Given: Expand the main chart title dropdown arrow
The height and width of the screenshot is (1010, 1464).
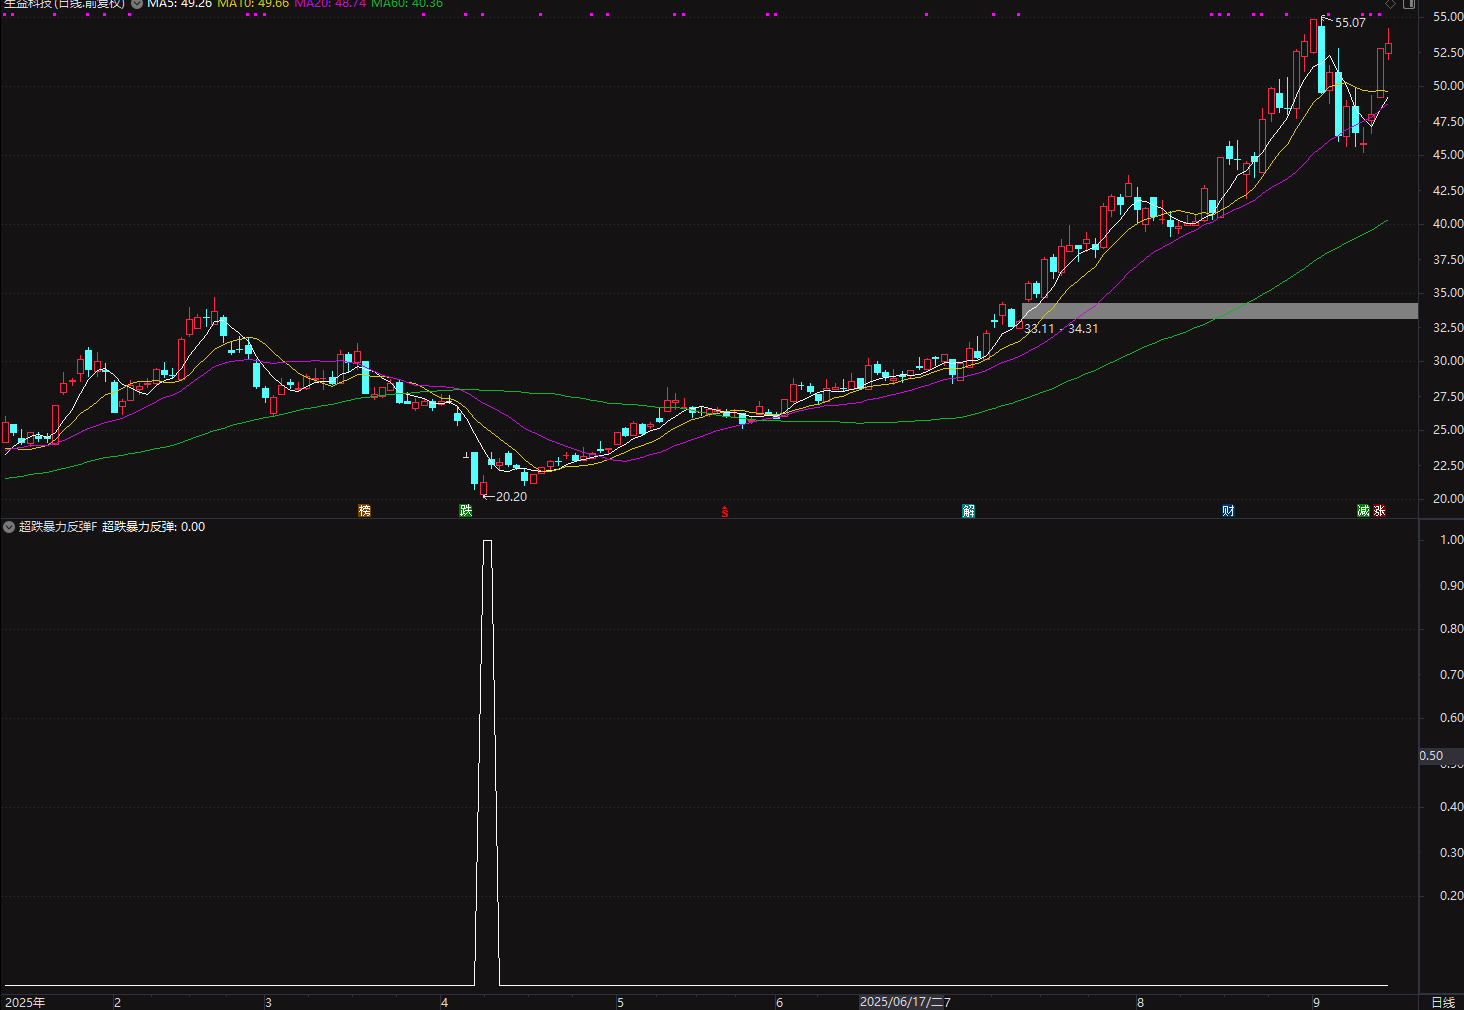Looking at the screenshot, I should coord(137,4).
